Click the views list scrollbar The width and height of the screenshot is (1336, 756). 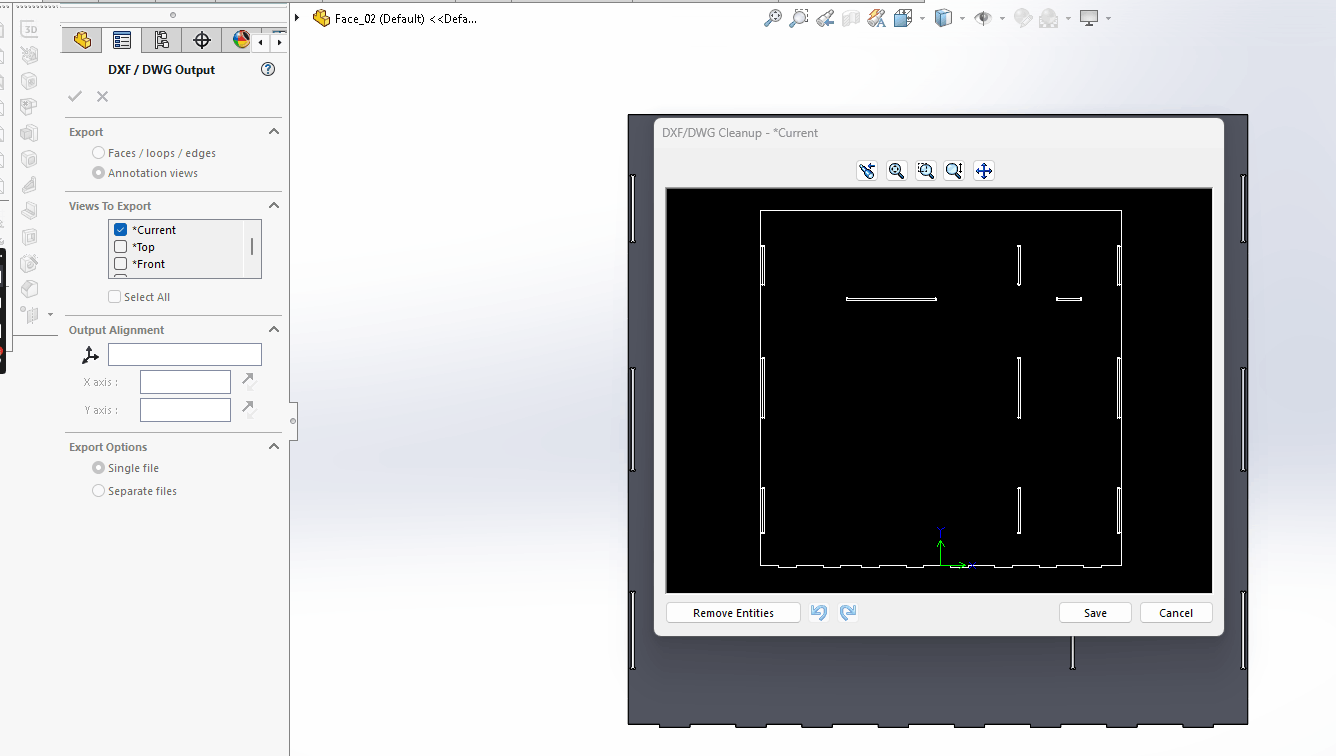[252, 246]
